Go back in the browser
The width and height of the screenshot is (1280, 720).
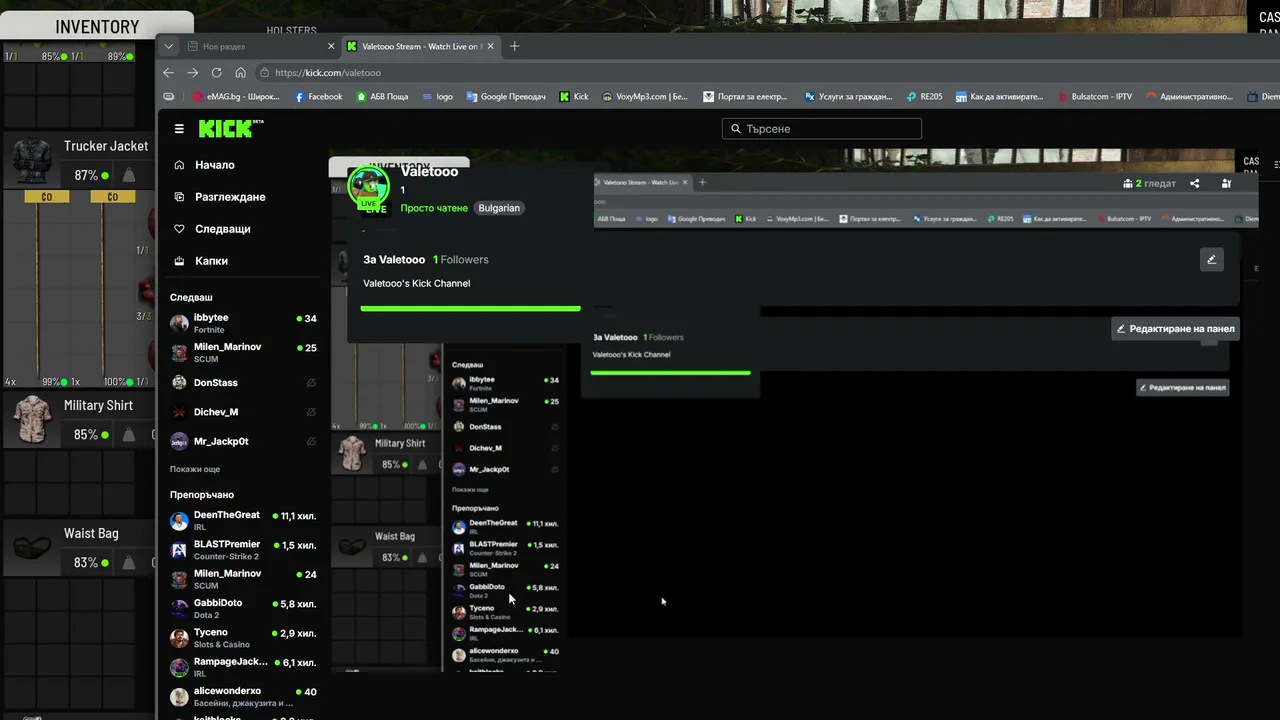pos(168,73)
